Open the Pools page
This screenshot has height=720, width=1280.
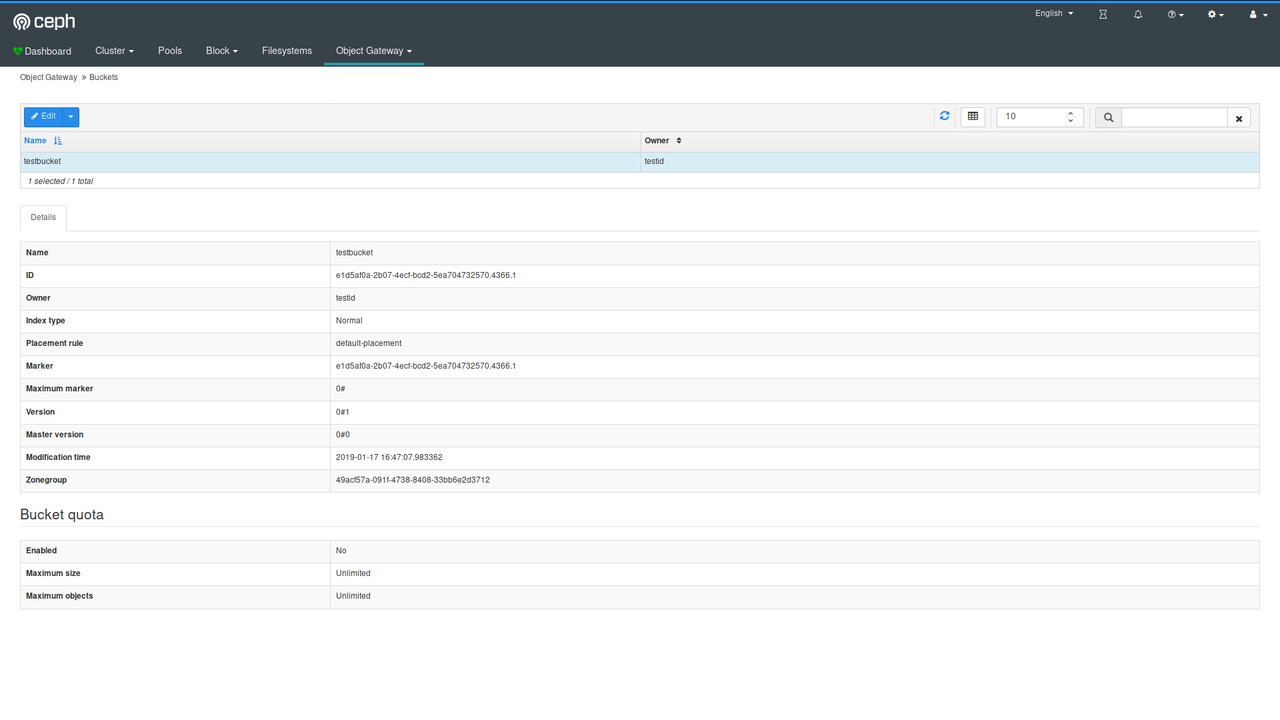[x=170, y=51]
